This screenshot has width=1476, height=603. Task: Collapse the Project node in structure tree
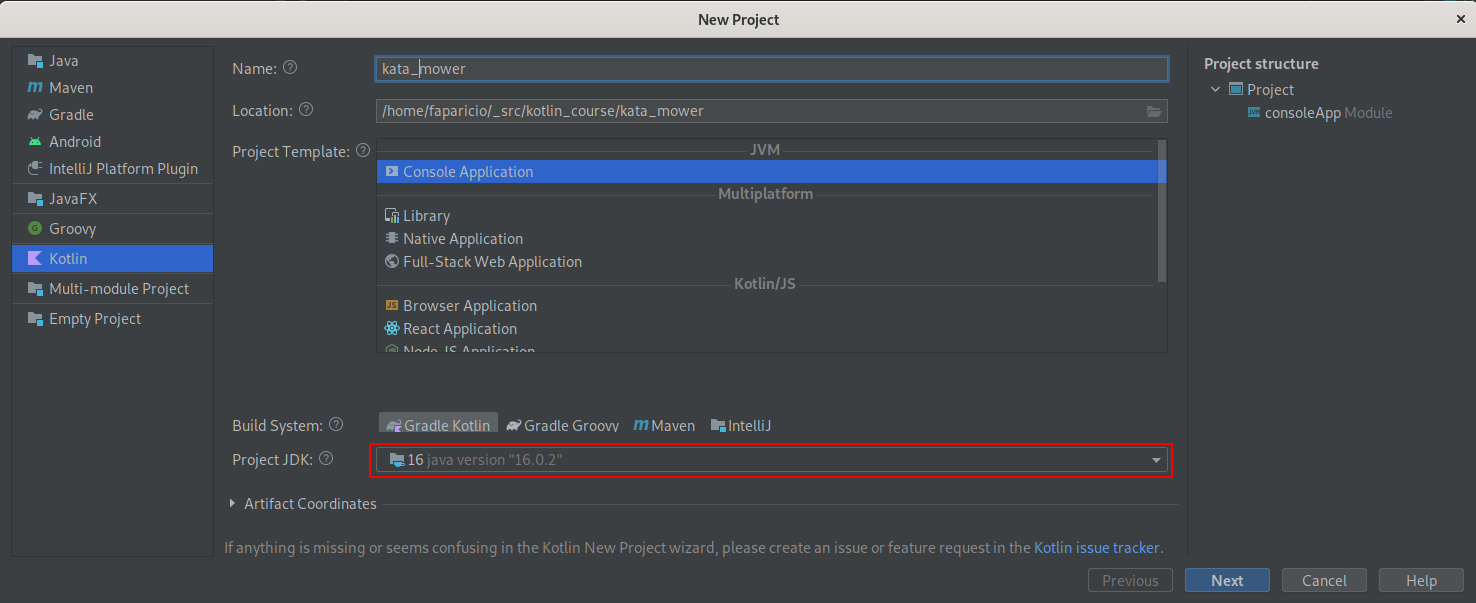(1215, 90)
